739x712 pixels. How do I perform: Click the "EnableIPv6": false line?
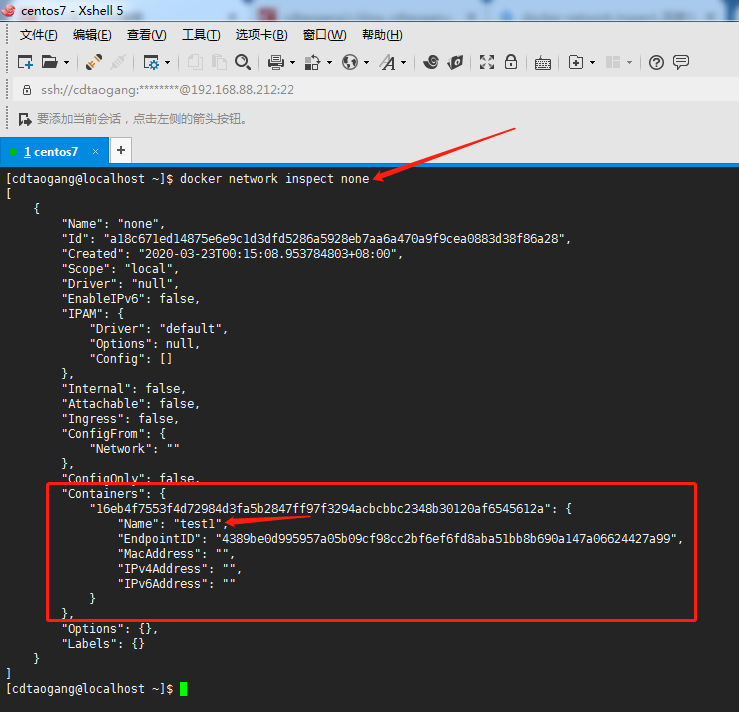(x=131, y=299)
